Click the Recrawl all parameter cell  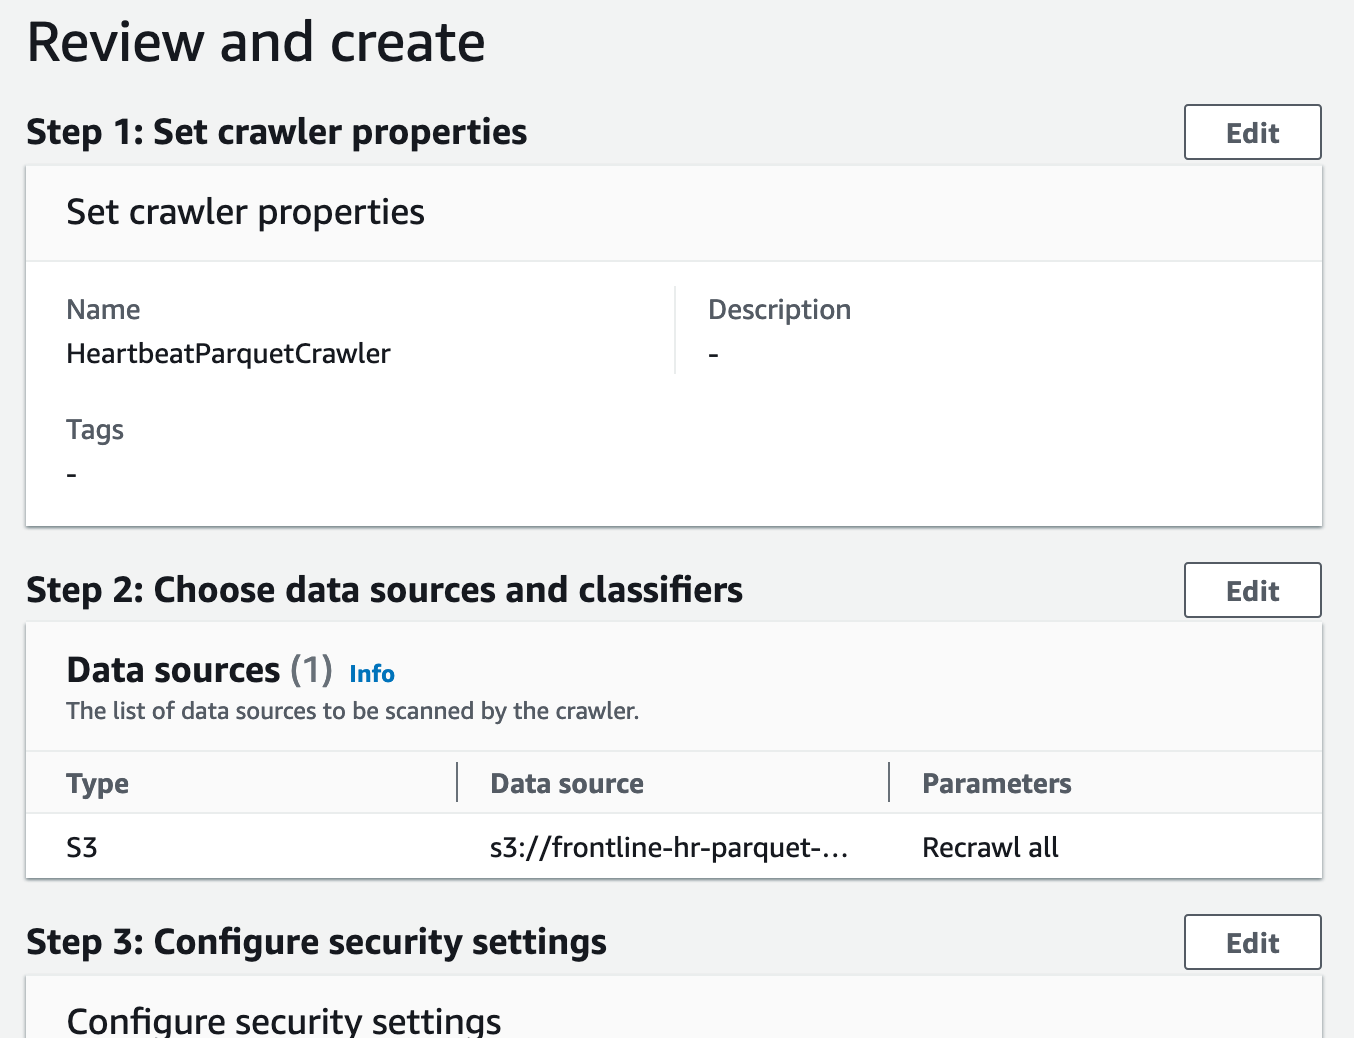pos(990,847)
